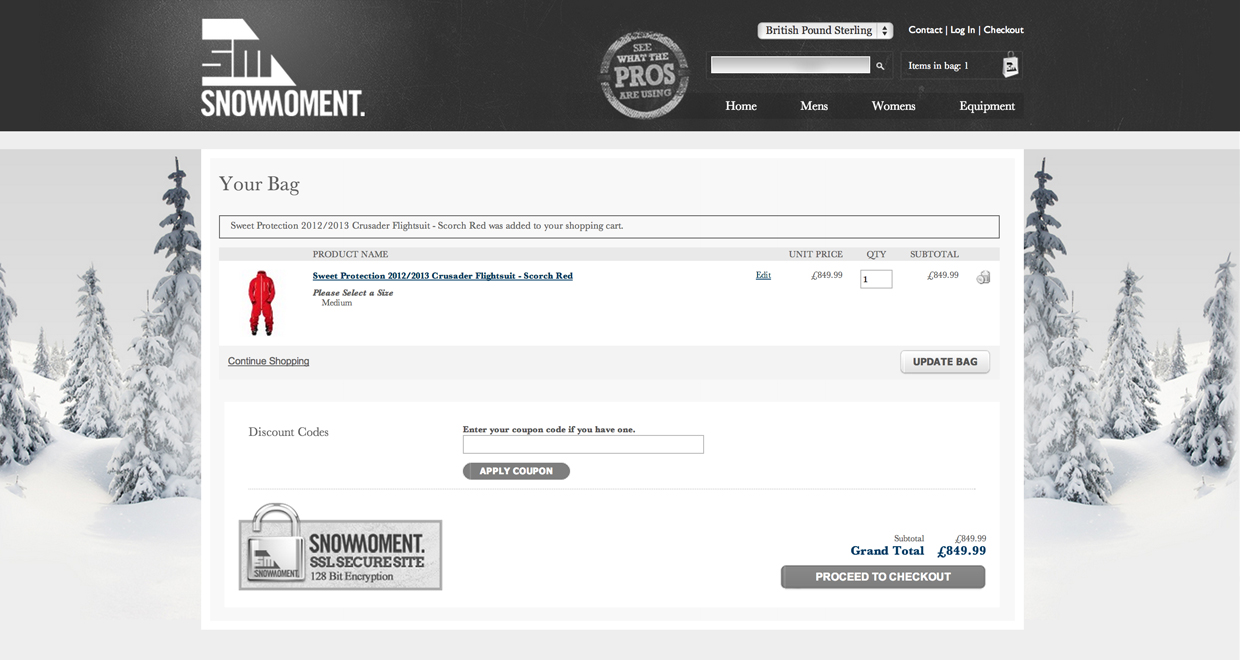Click the 'Grand Total' label
The height and width of the screenshot is (660, 1240).
(887, 551)
